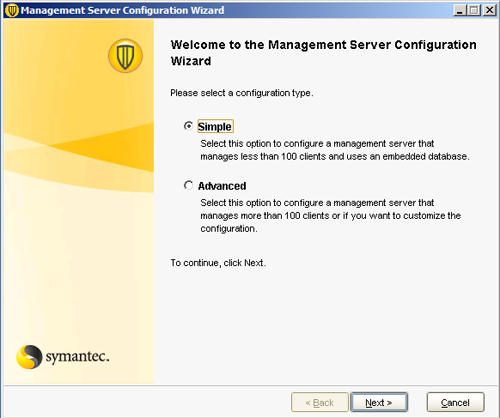This screenshot has width=500, height=418.
Task: Click the 'Welcome to the Management Server Configuration Wizard' heading
Action: (x=323, y=53)
